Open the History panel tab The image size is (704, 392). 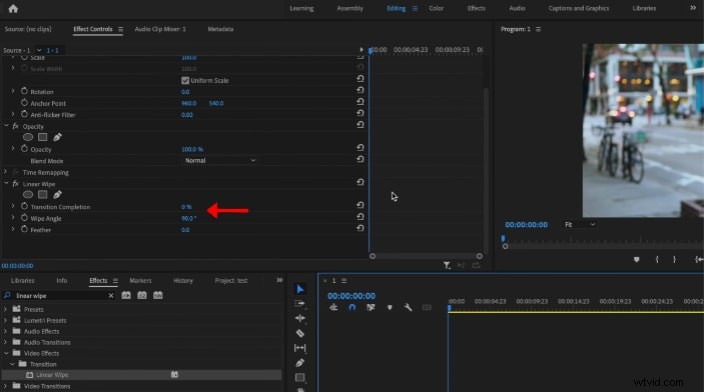[x=183, y=280]
